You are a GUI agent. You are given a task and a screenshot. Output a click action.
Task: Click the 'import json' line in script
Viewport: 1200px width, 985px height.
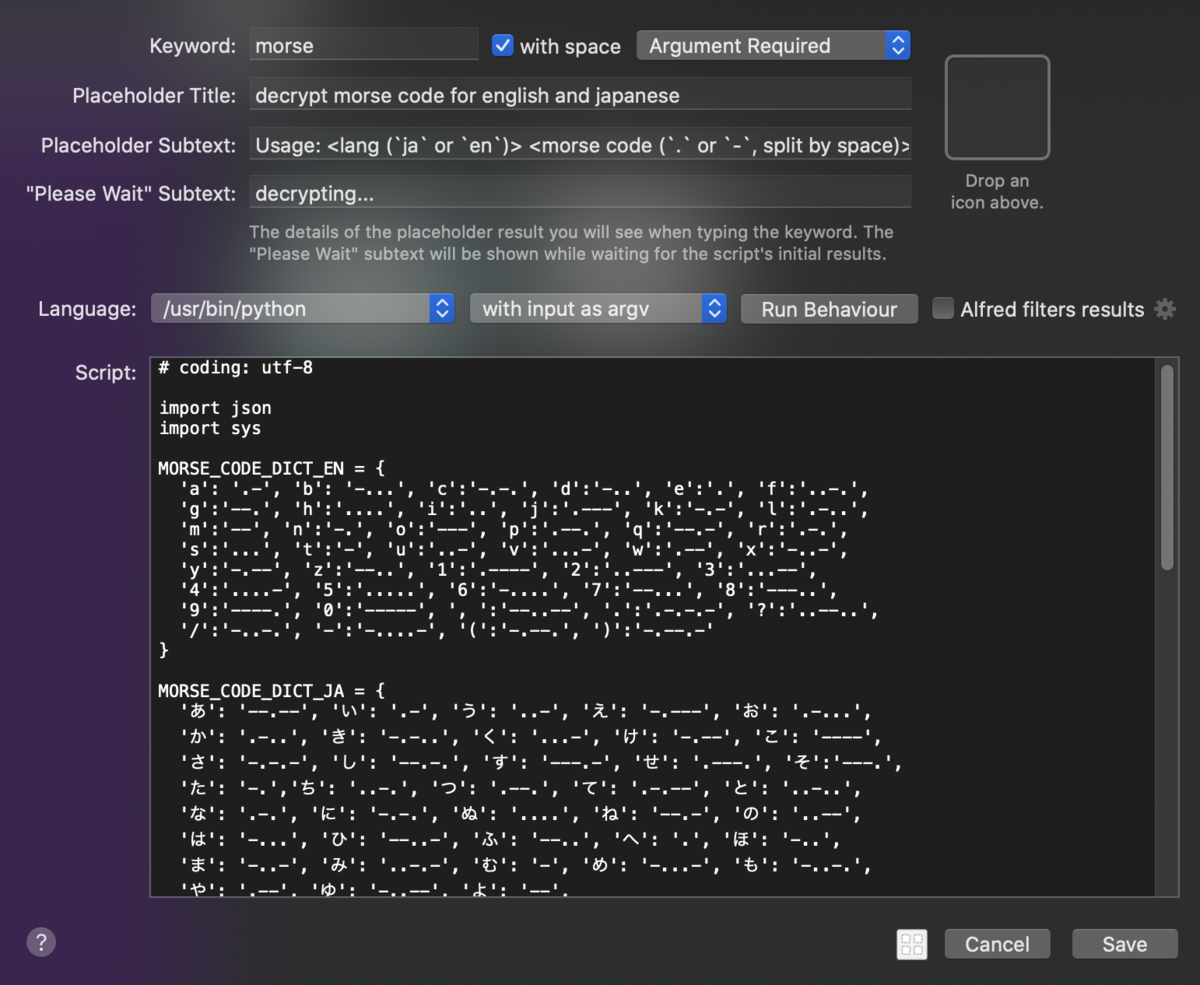point(215,408)
